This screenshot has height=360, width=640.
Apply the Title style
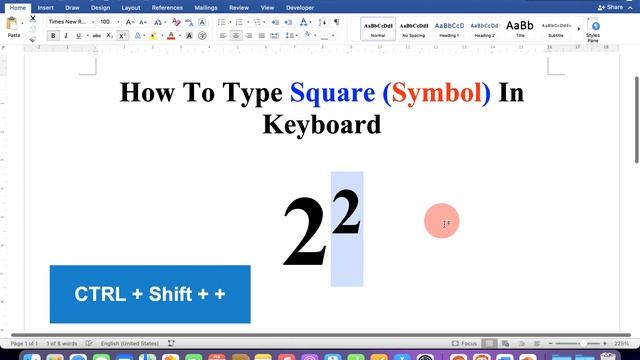click(x=520, y=29)
